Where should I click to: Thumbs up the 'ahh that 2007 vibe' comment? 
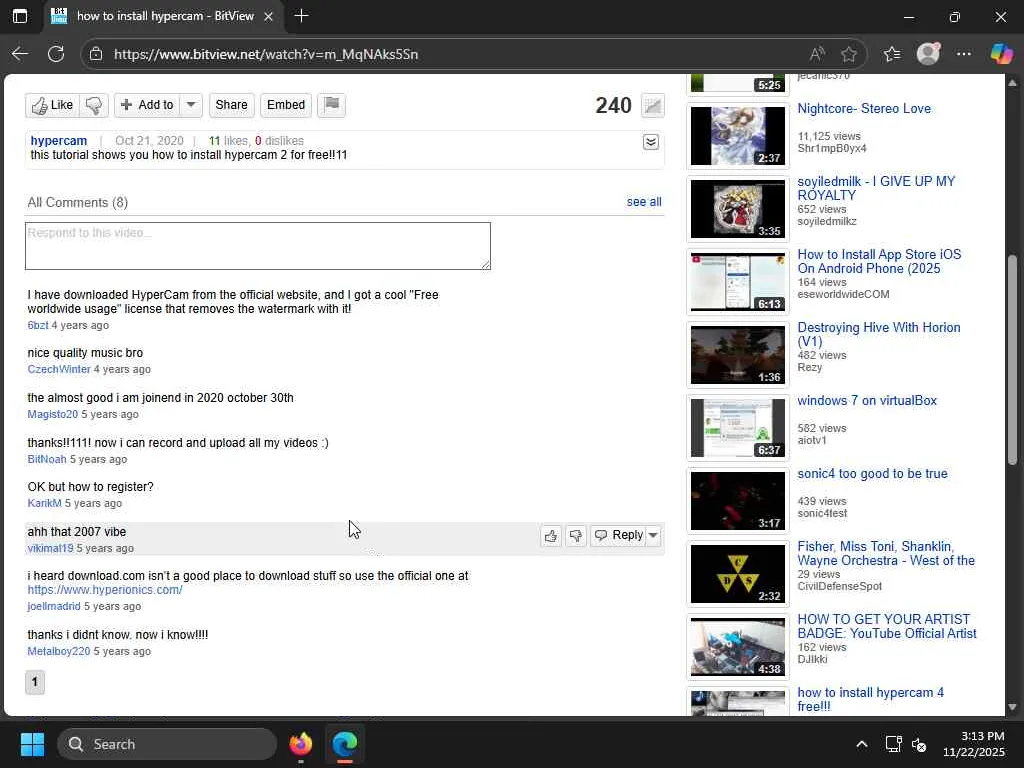point(551,536)
